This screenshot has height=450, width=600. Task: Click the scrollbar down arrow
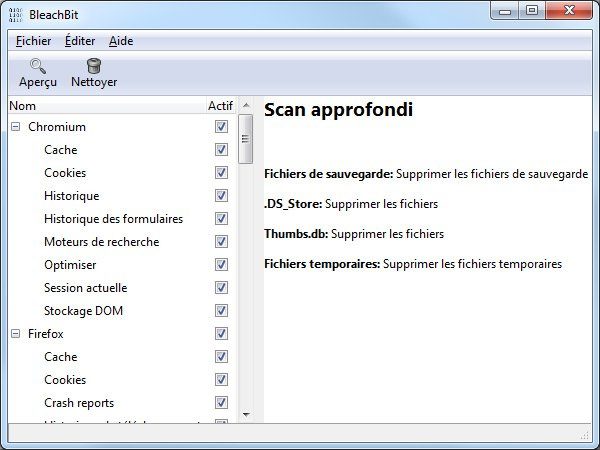(246, 414)
